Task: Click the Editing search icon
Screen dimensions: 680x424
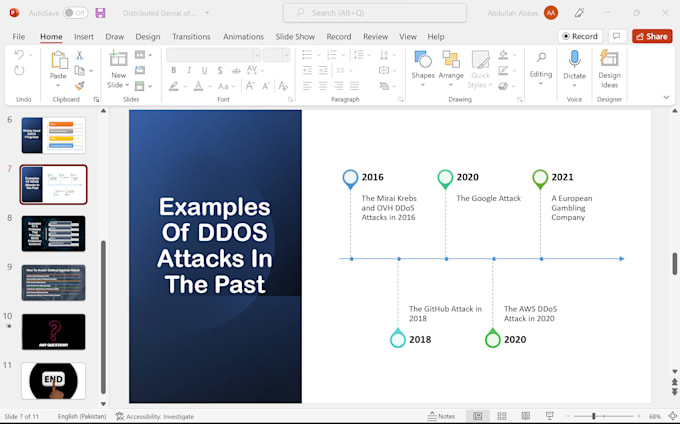Action: (541, 57)
